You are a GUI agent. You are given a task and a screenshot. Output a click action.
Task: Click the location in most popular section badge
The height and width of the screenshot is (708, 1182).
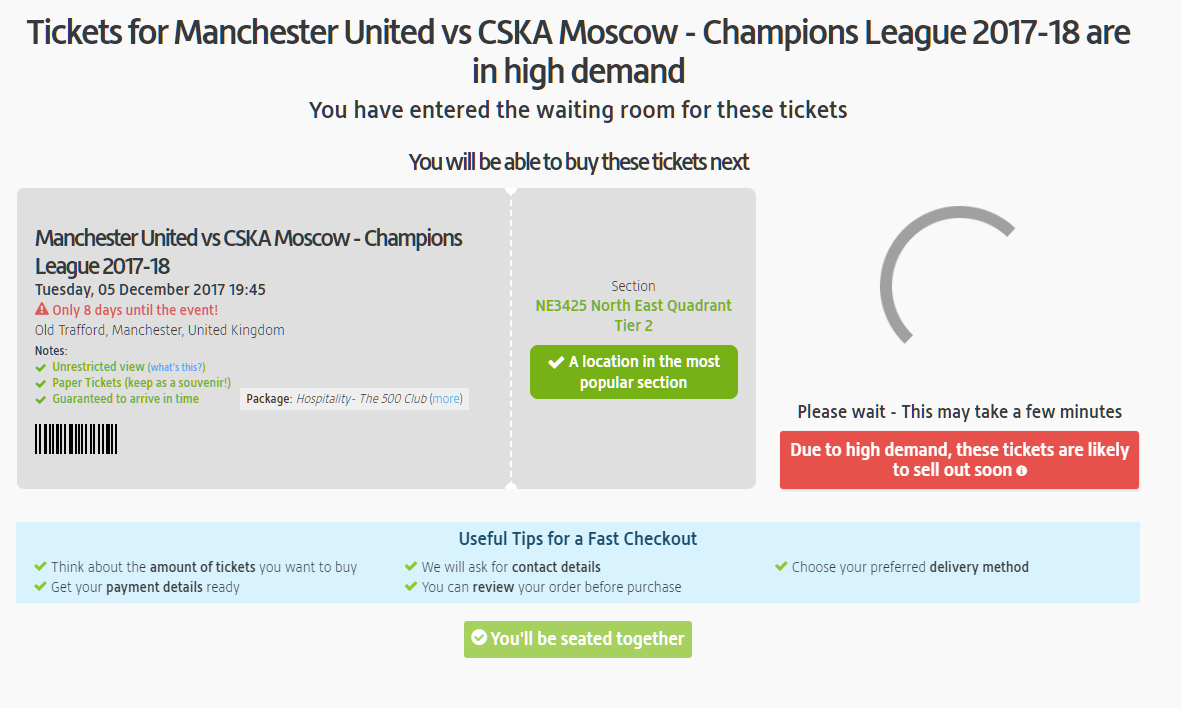pyautogui.click(x=634, y=371)
